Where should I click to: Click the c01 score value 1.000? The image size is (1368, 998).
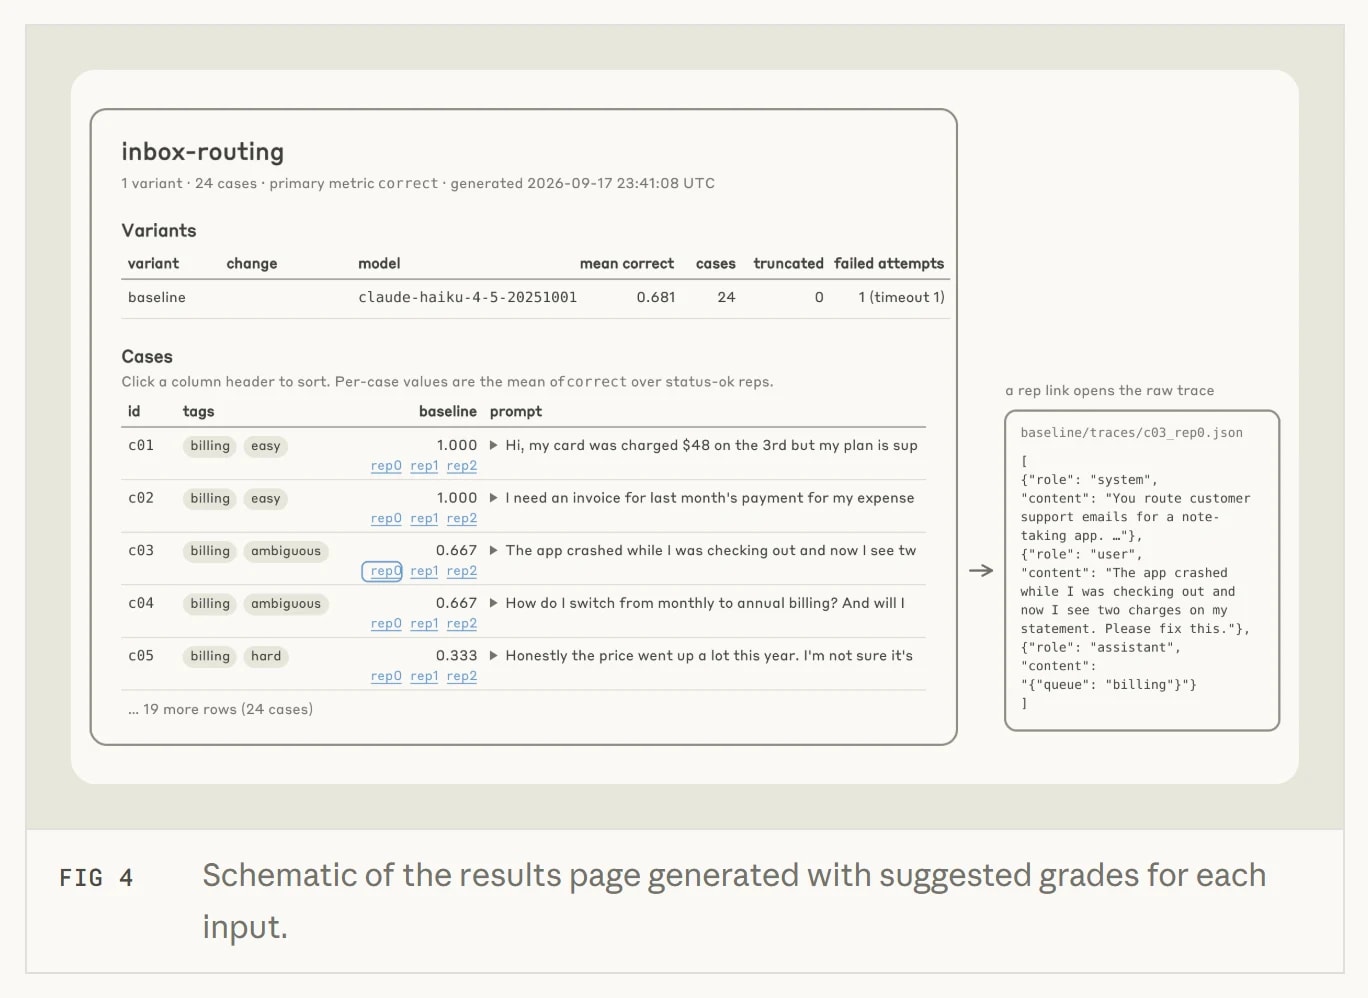pyautogui.click(x=457, y=445)
